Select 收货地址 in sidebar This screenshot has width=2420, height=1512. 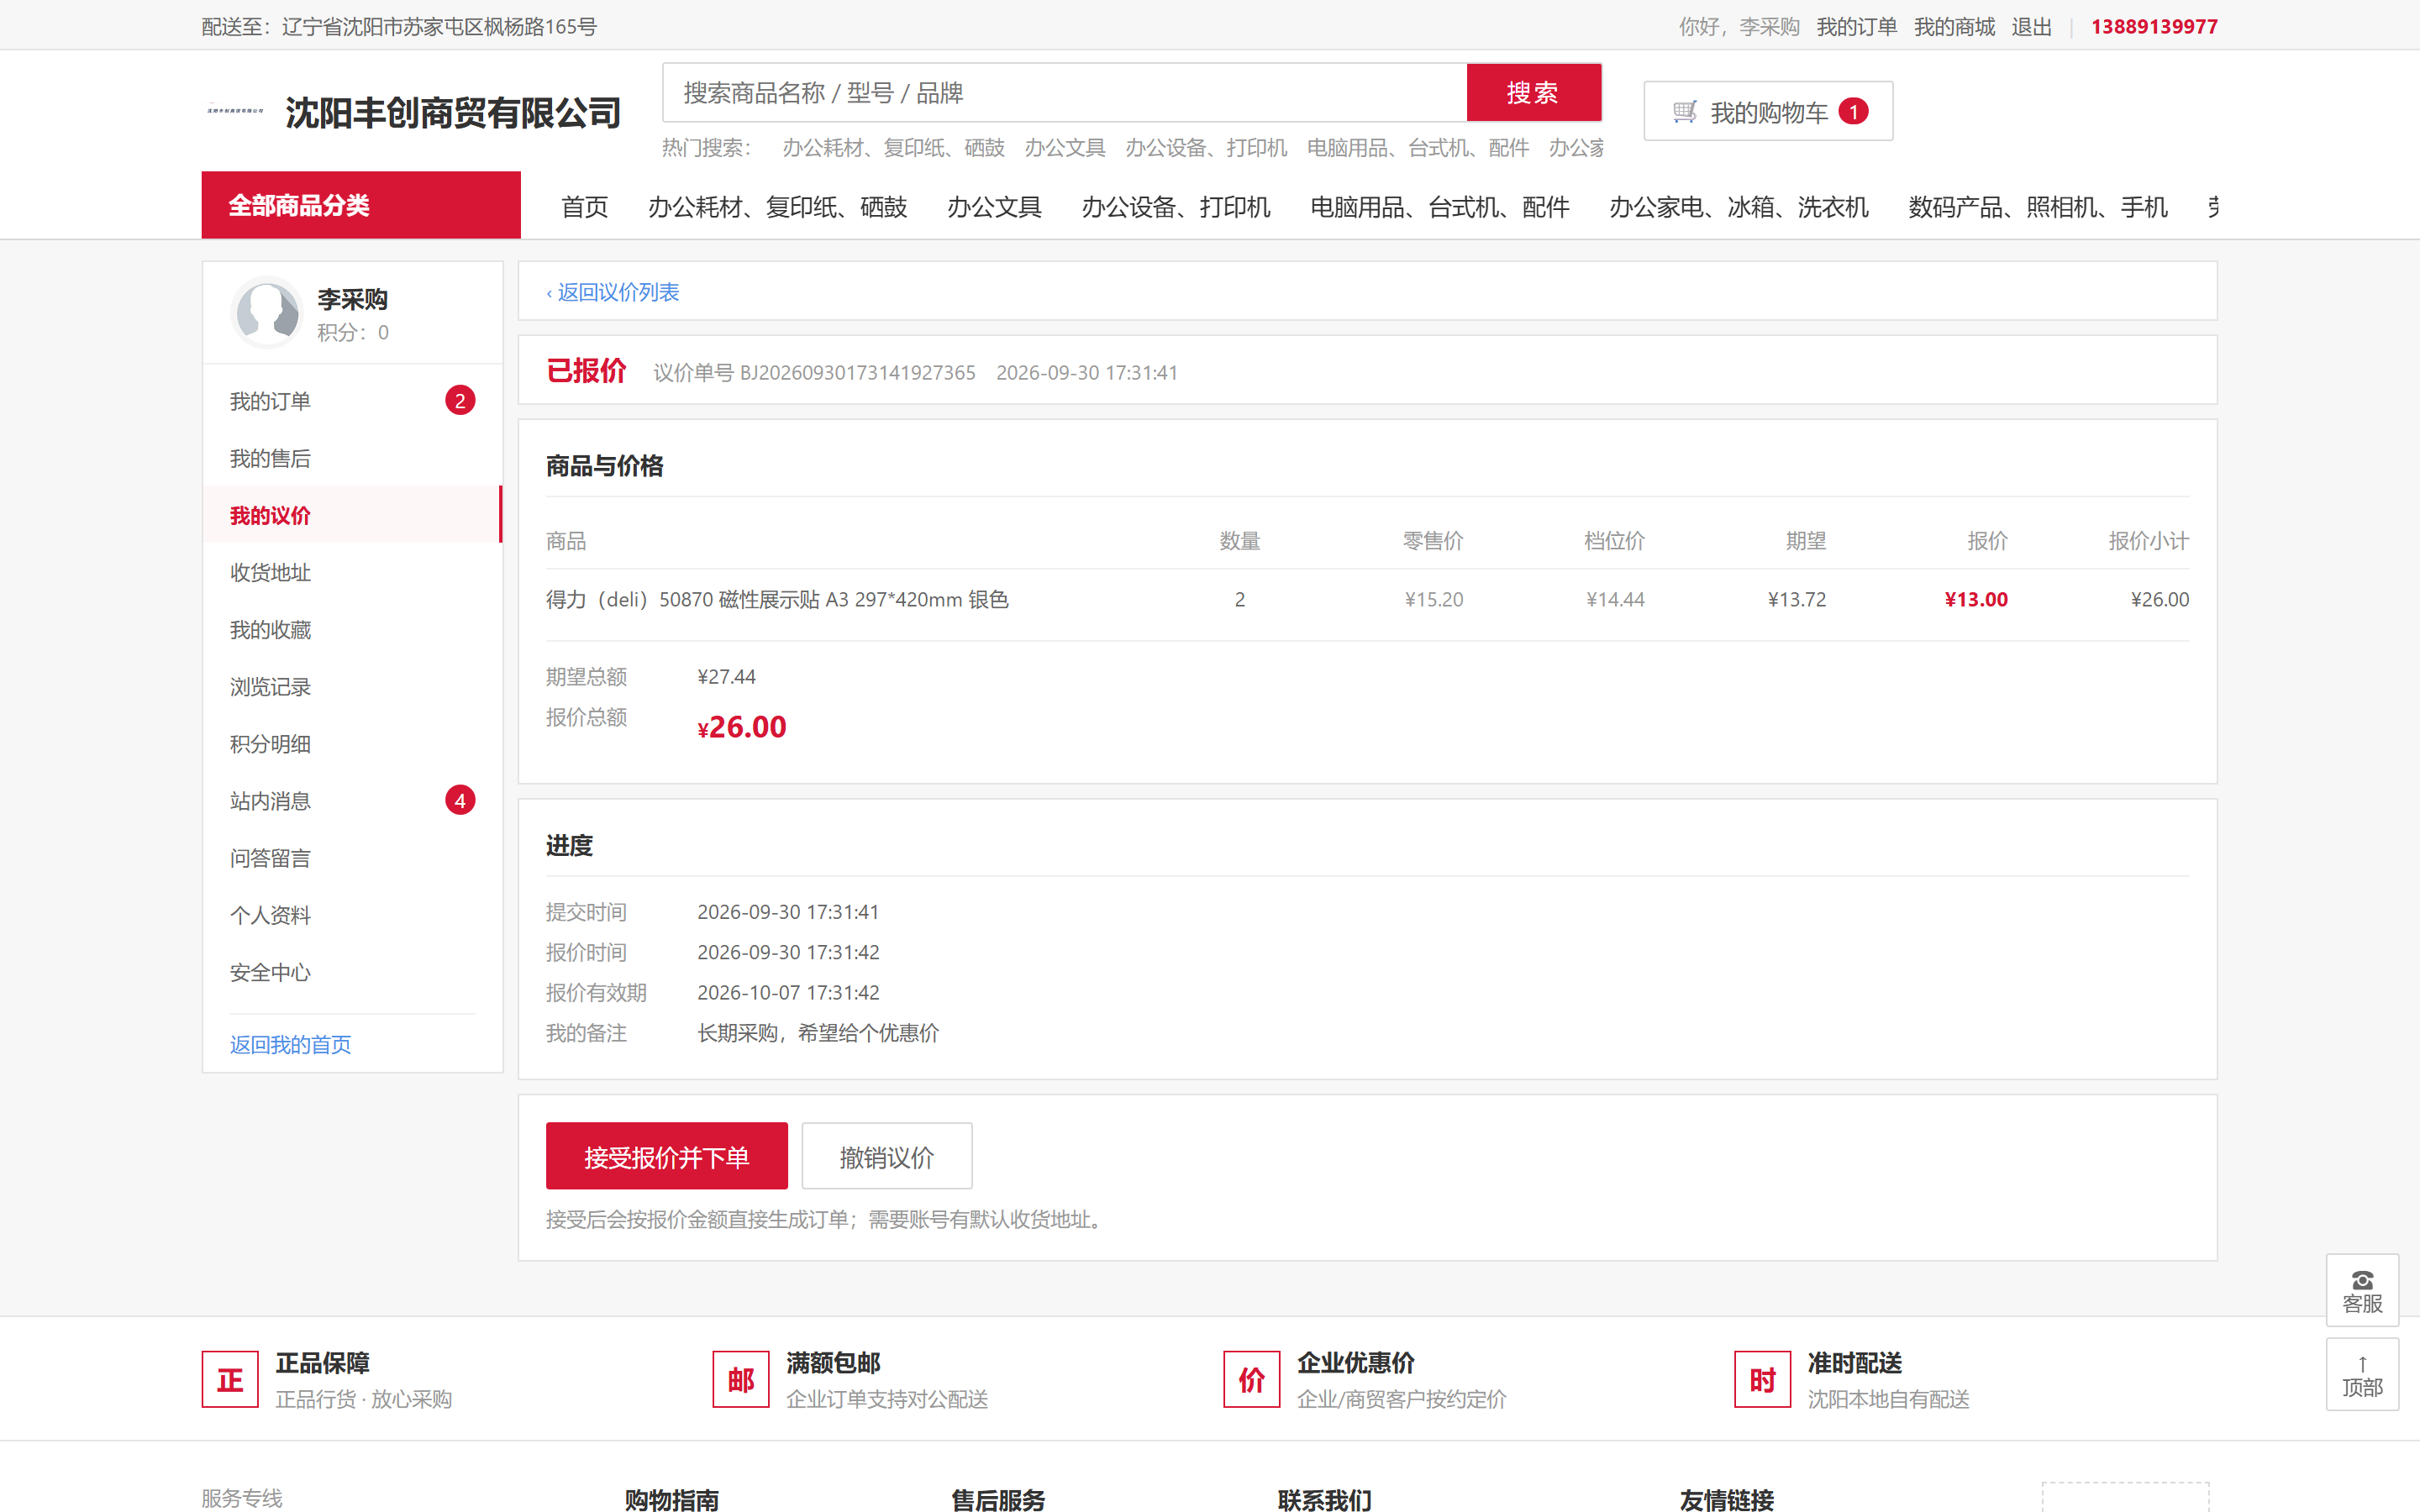352,572
